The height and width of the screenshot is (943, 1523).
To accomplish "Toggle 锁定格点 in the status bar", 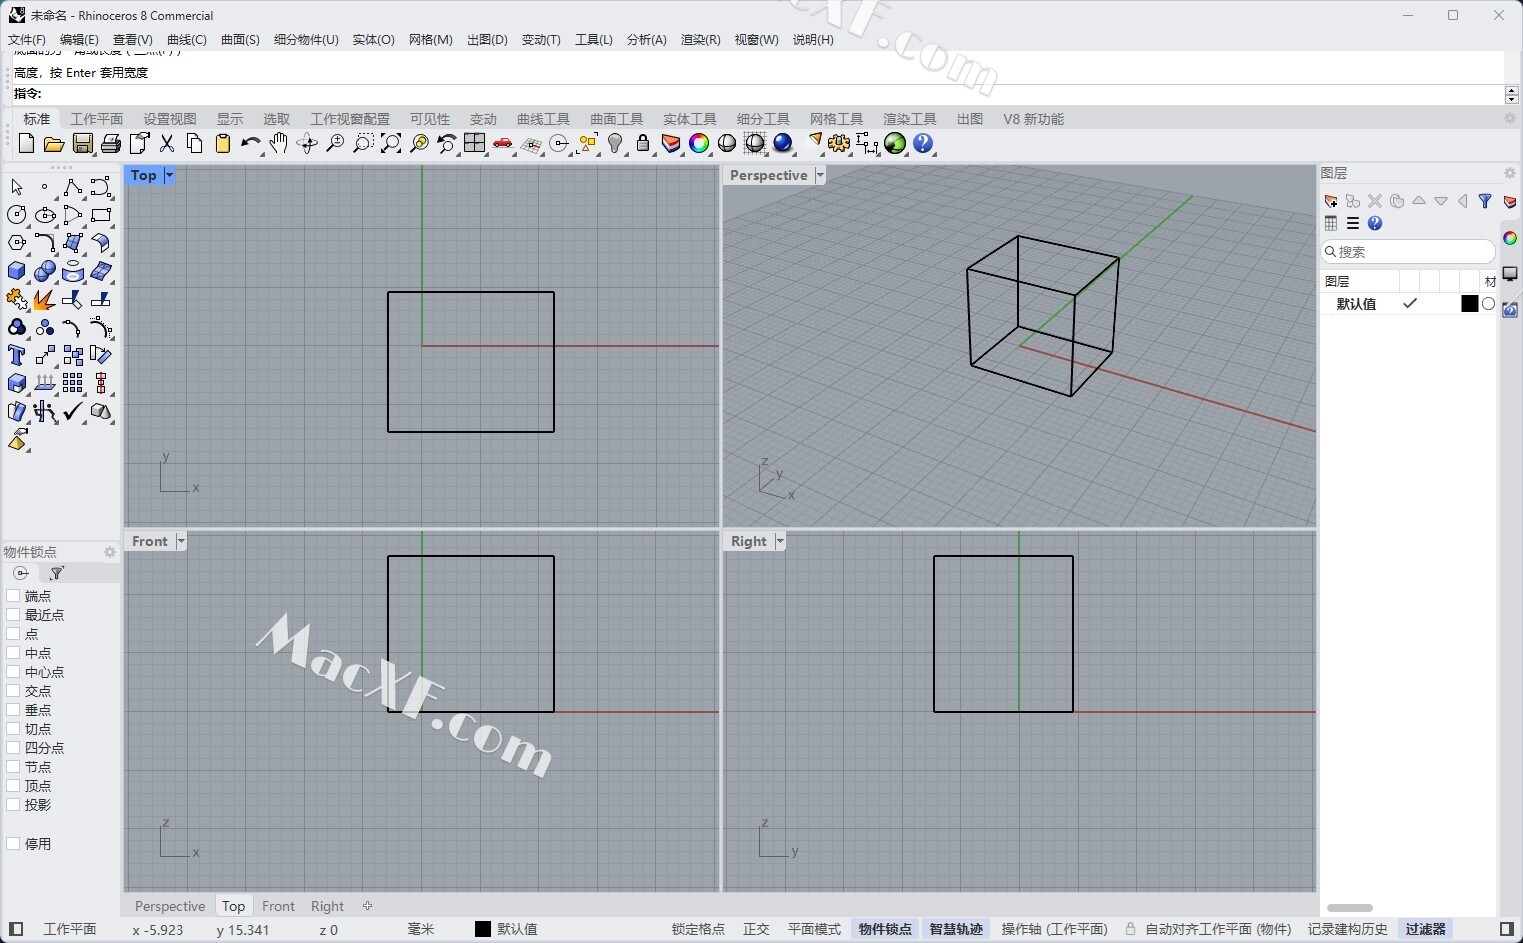I will tap(698, 929).
